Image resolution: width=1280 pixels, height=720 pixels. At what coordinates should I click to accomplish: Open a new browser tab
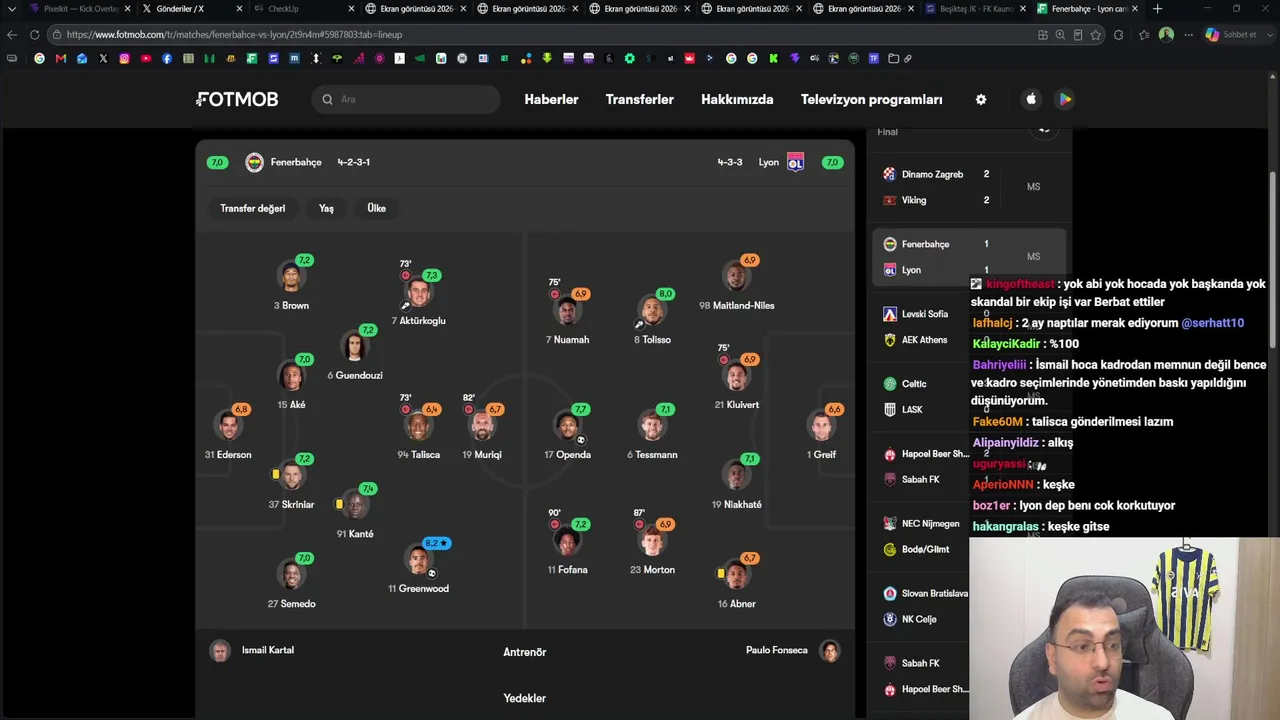point(1157,9)
